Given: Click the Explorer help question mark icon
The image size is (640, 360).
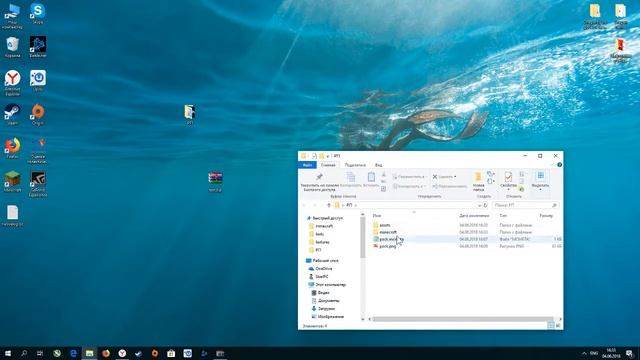Looking at the screenshot, I should [559, 165].
